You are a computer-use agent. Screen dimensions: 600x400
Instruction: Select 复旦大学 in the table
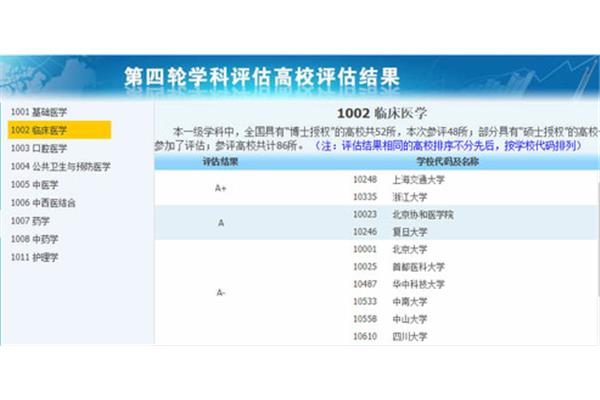tap(410, 232)
